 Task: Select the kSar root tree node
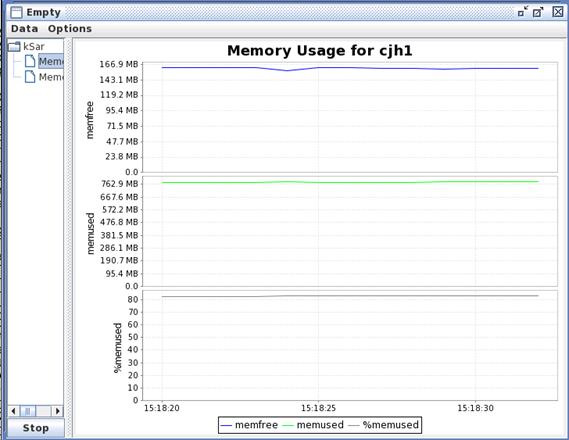coord(34,46)
